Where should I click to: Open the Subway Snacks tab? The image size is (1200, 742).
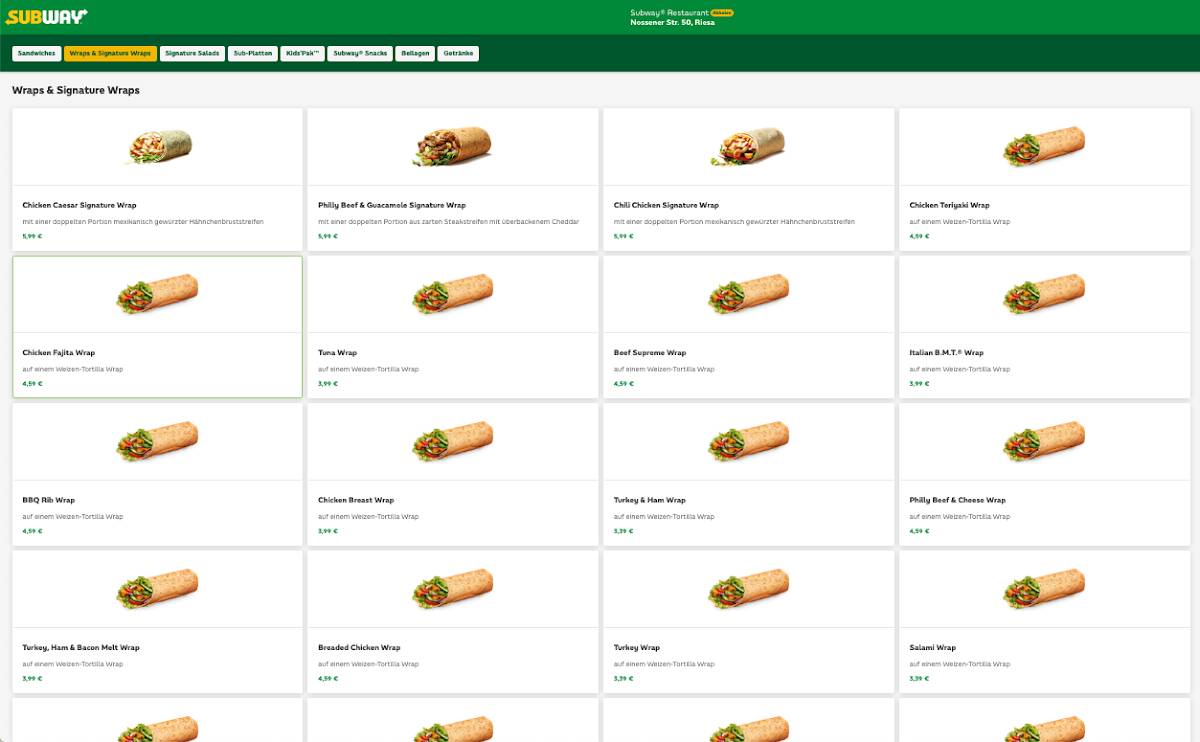coord(360,53)
